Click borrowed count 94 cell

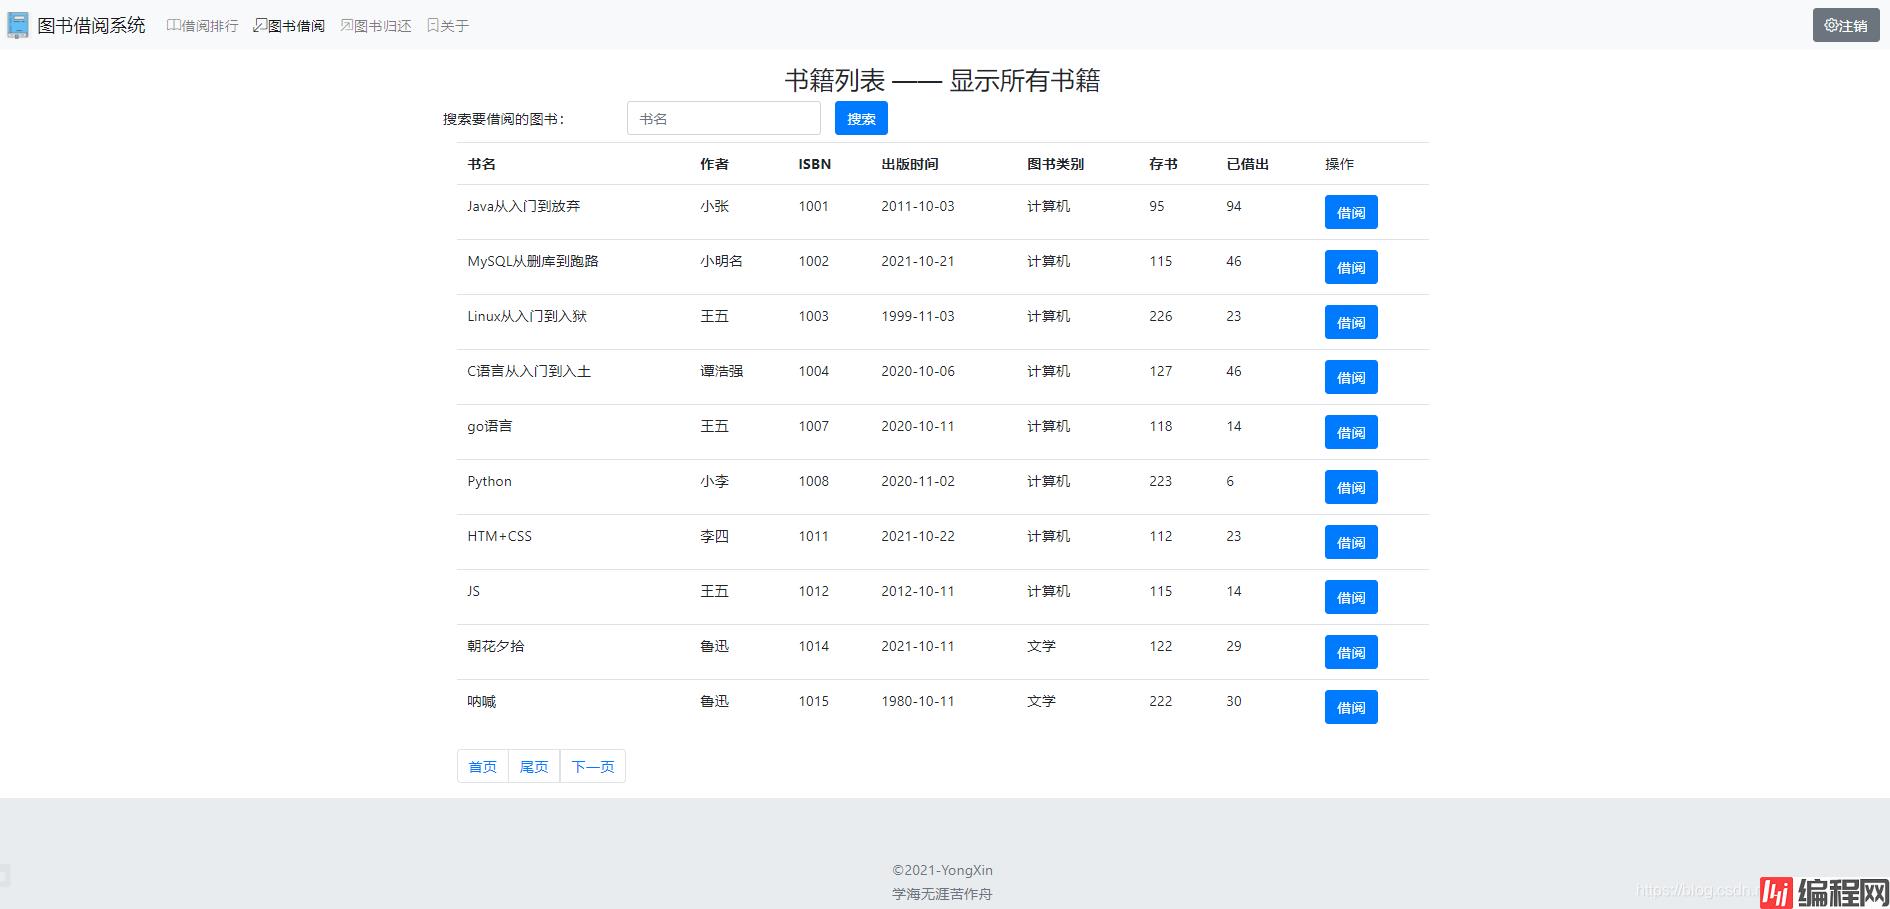pos(1234,206)
